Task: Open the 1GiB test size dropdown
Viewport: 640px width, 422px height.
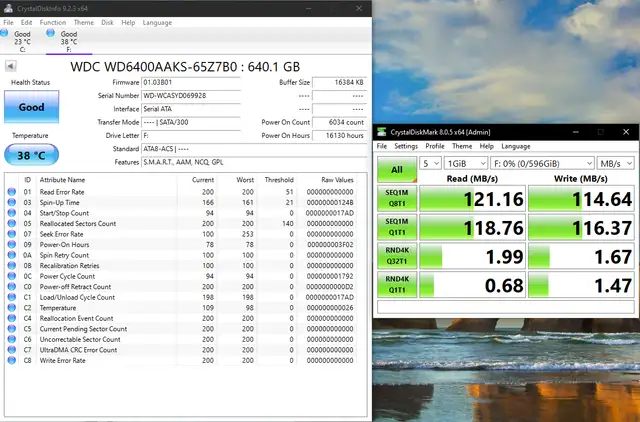Action: tap(462, 163)
